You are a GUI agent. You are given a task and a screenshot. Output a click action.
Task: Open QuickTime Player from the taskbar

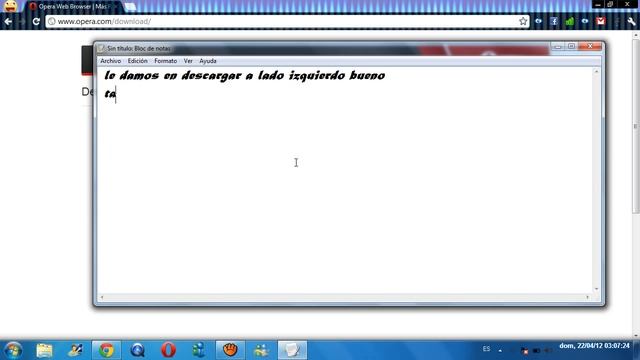138,350
